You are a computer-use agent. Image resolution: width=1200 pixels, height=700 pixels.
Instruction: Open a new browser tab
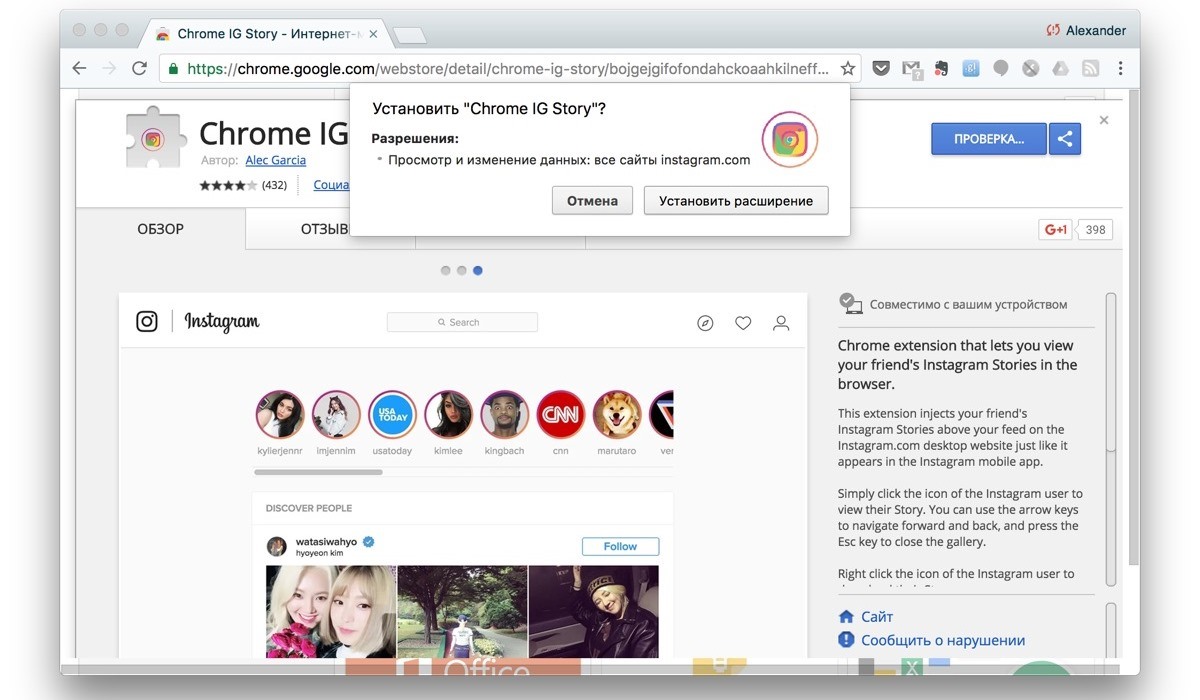click(409, 35)
